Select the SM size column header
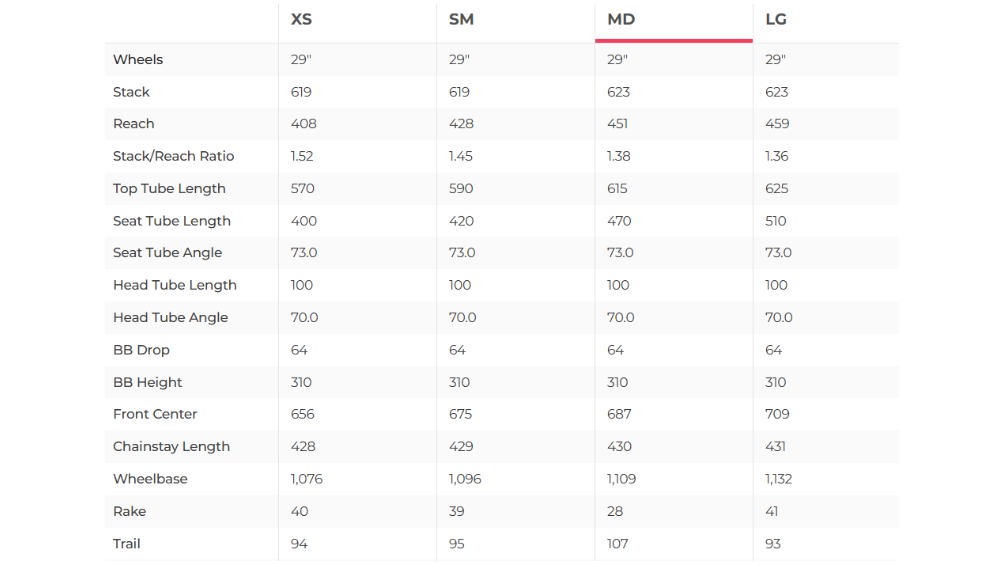 click(x=461, y=20)
